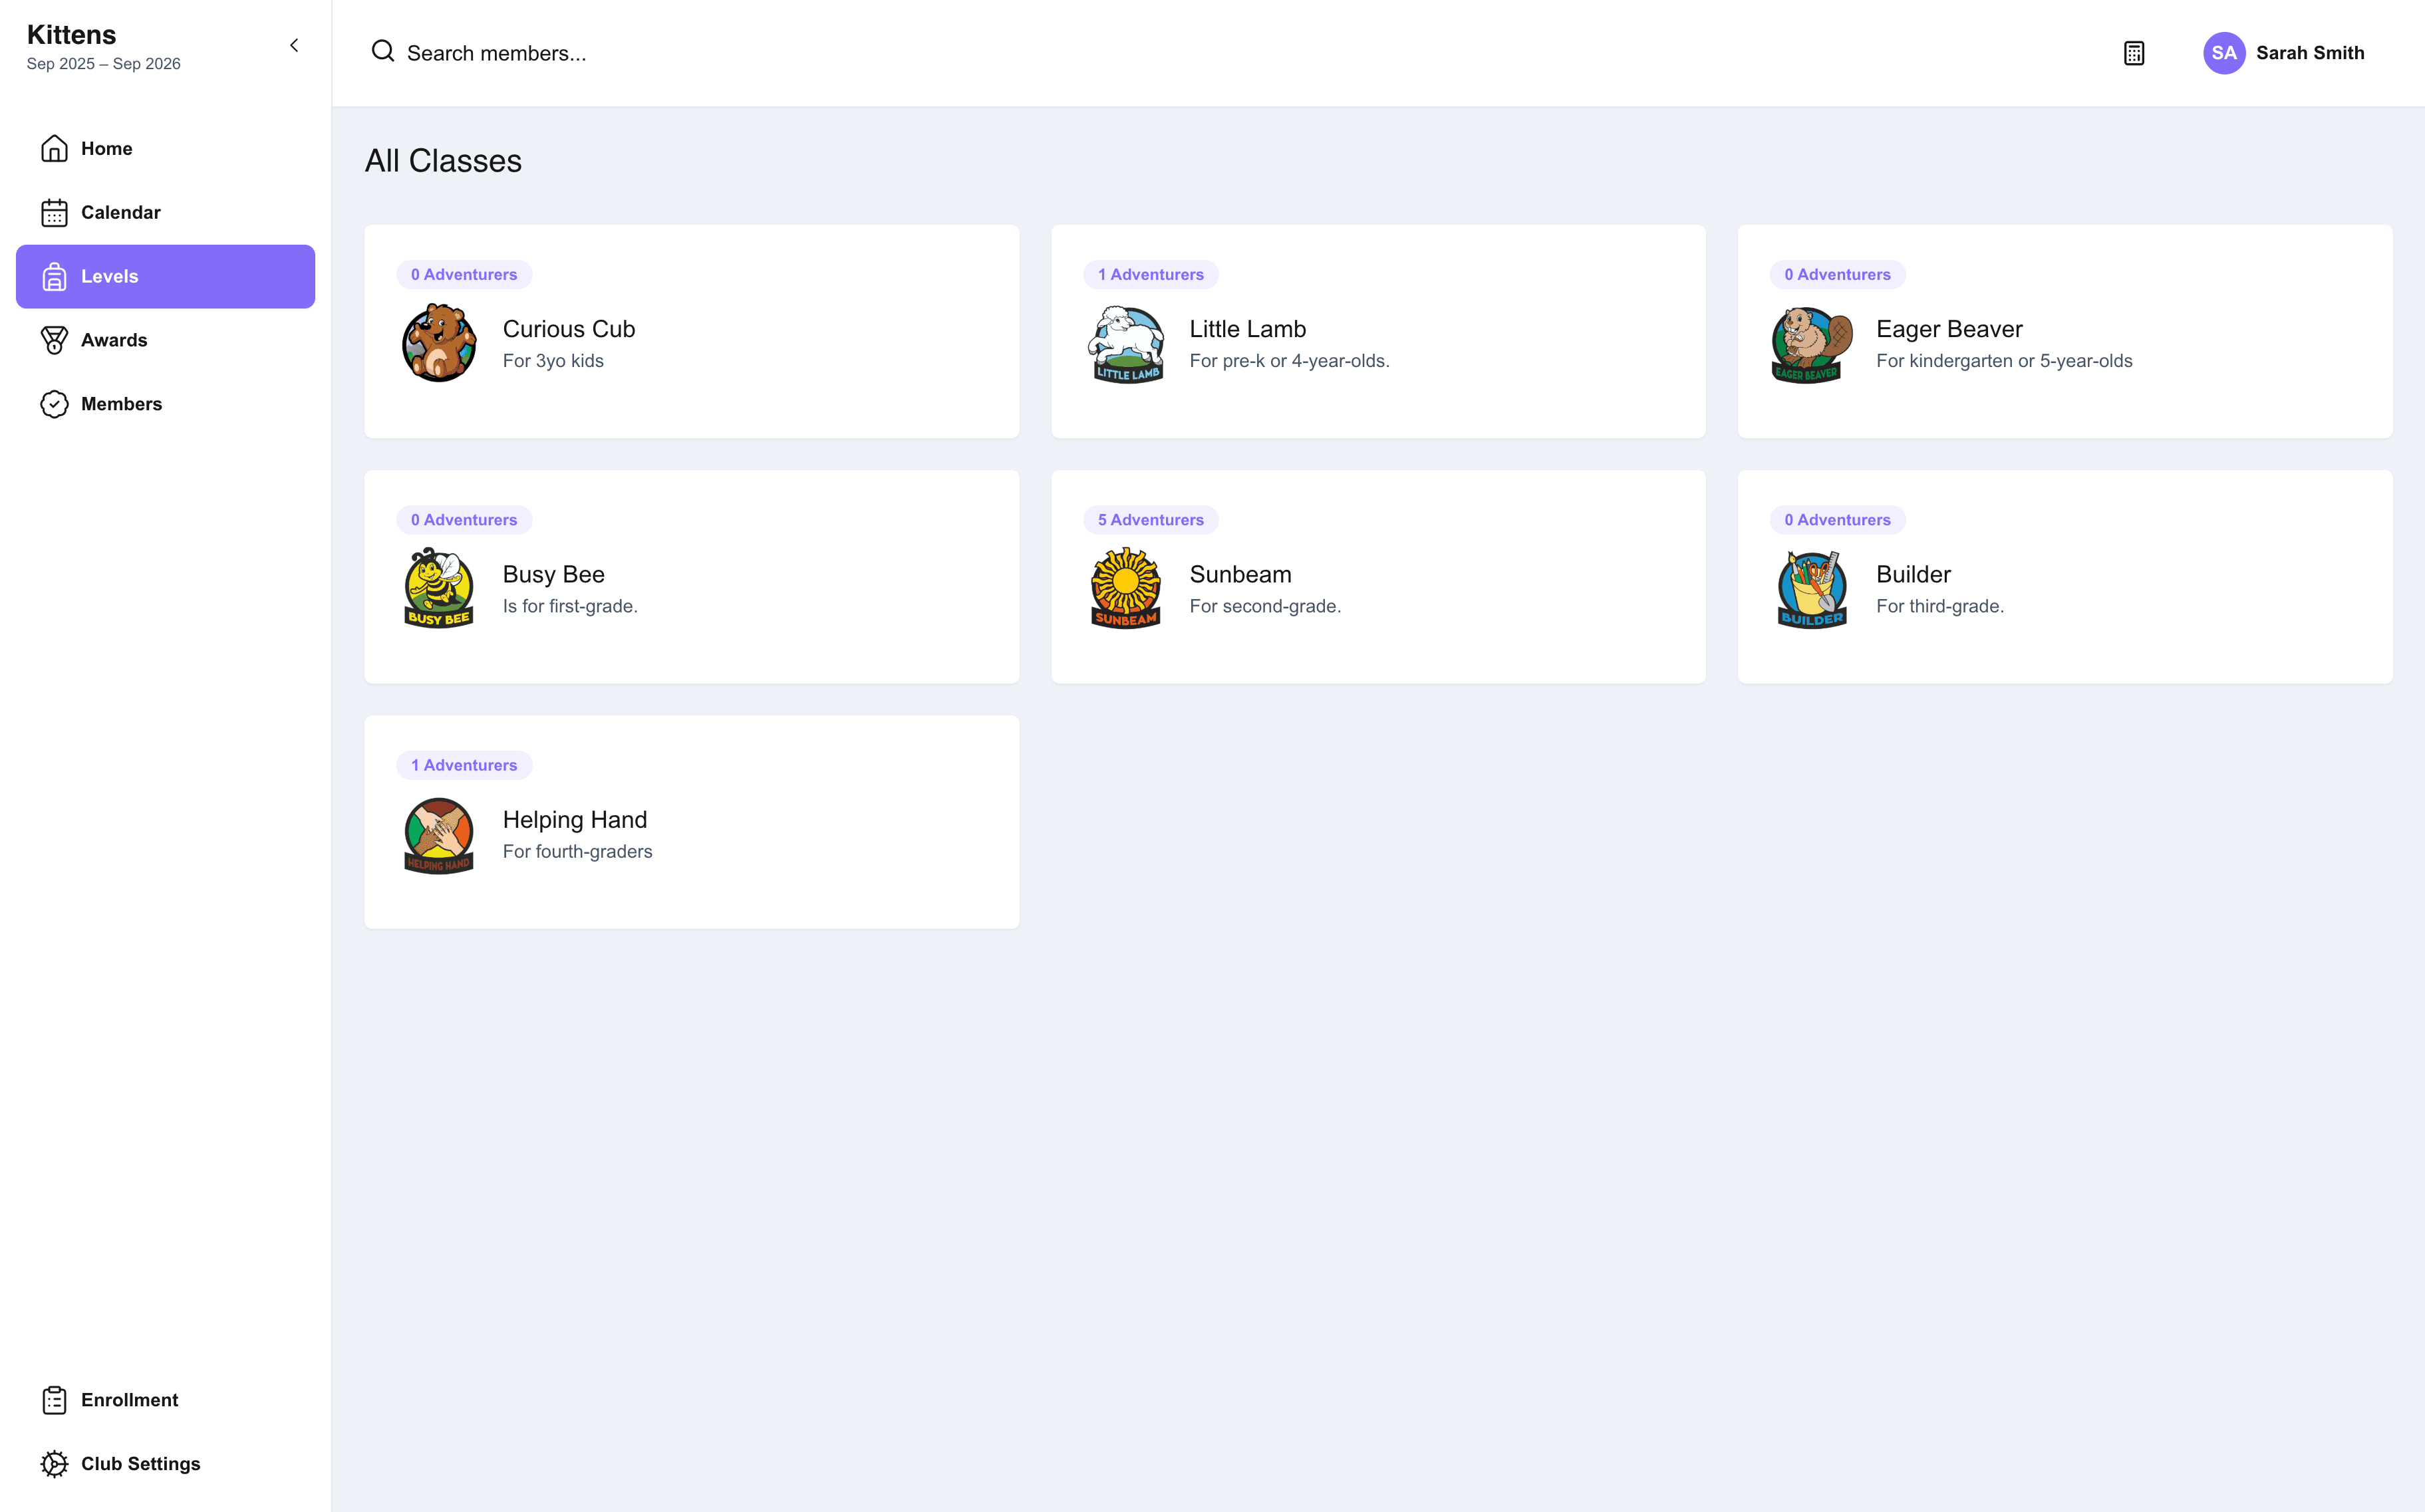The width and height of the screenshot is (2425, 1512).
Task: Select the Busy Bee badge image
Action: click(439, 588)
